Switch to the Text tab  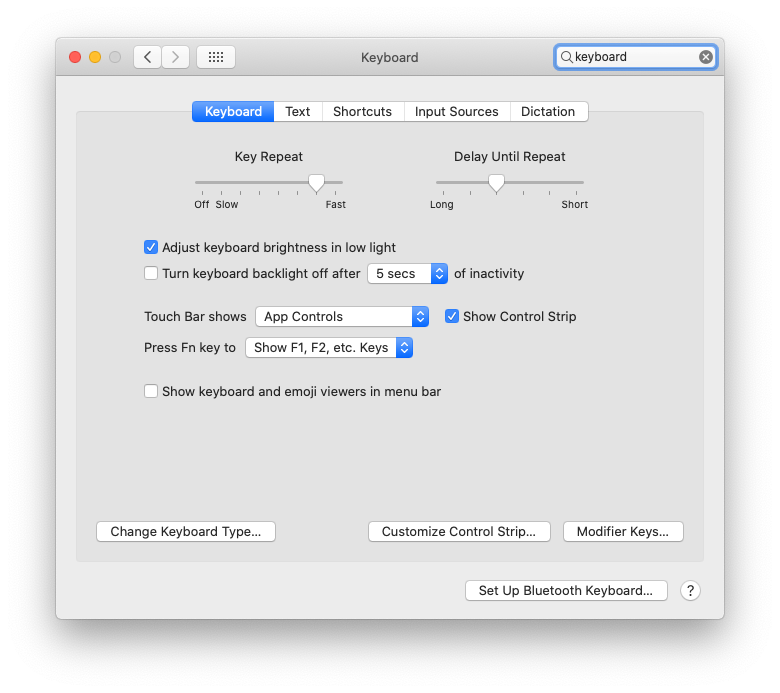coord(297,111)
